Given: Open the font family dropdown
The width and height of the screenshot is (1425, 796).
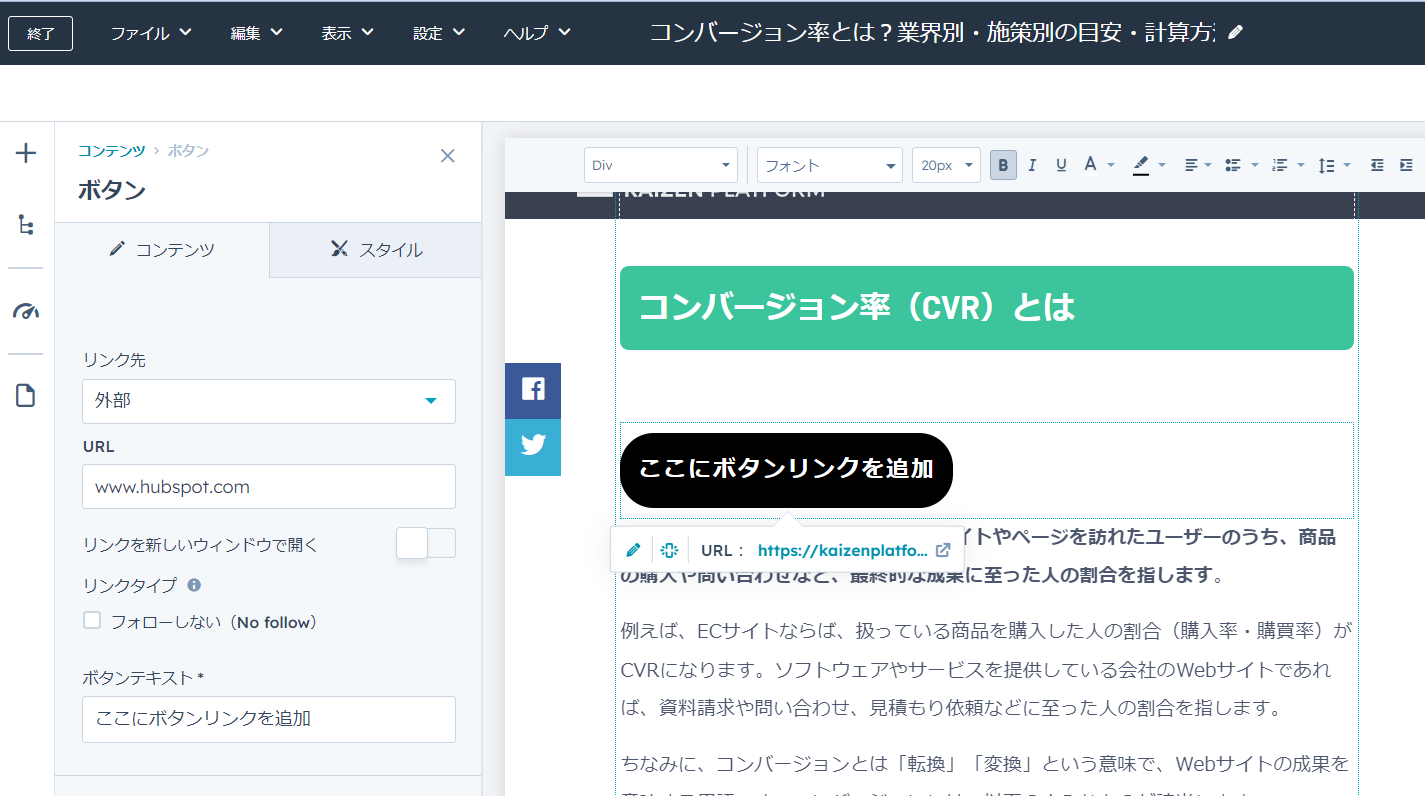Looking at the screenshot, I should (828, 164).
